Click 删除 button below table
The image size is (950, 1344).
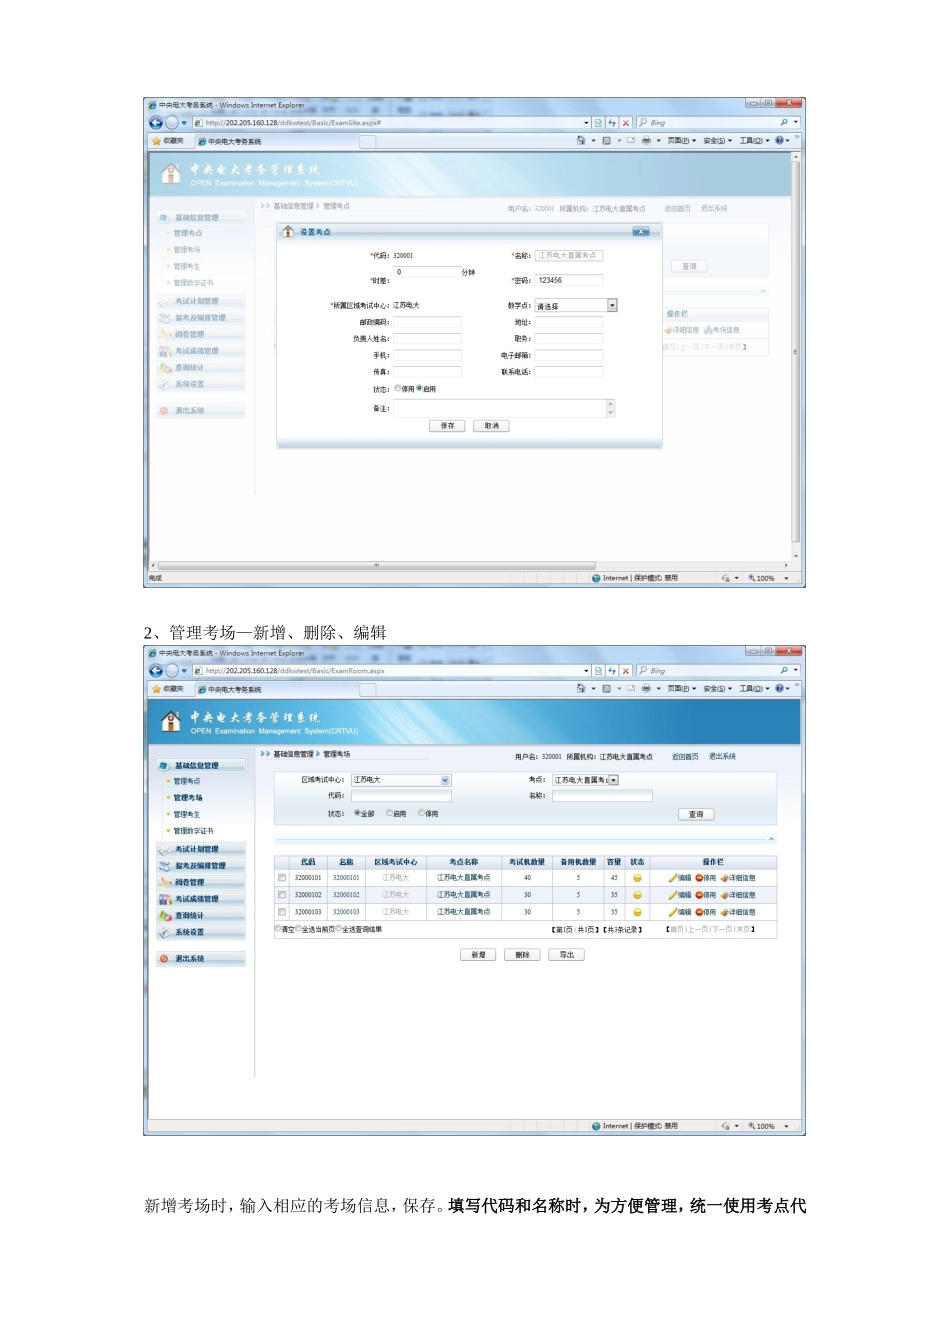[x=522, y=955]
